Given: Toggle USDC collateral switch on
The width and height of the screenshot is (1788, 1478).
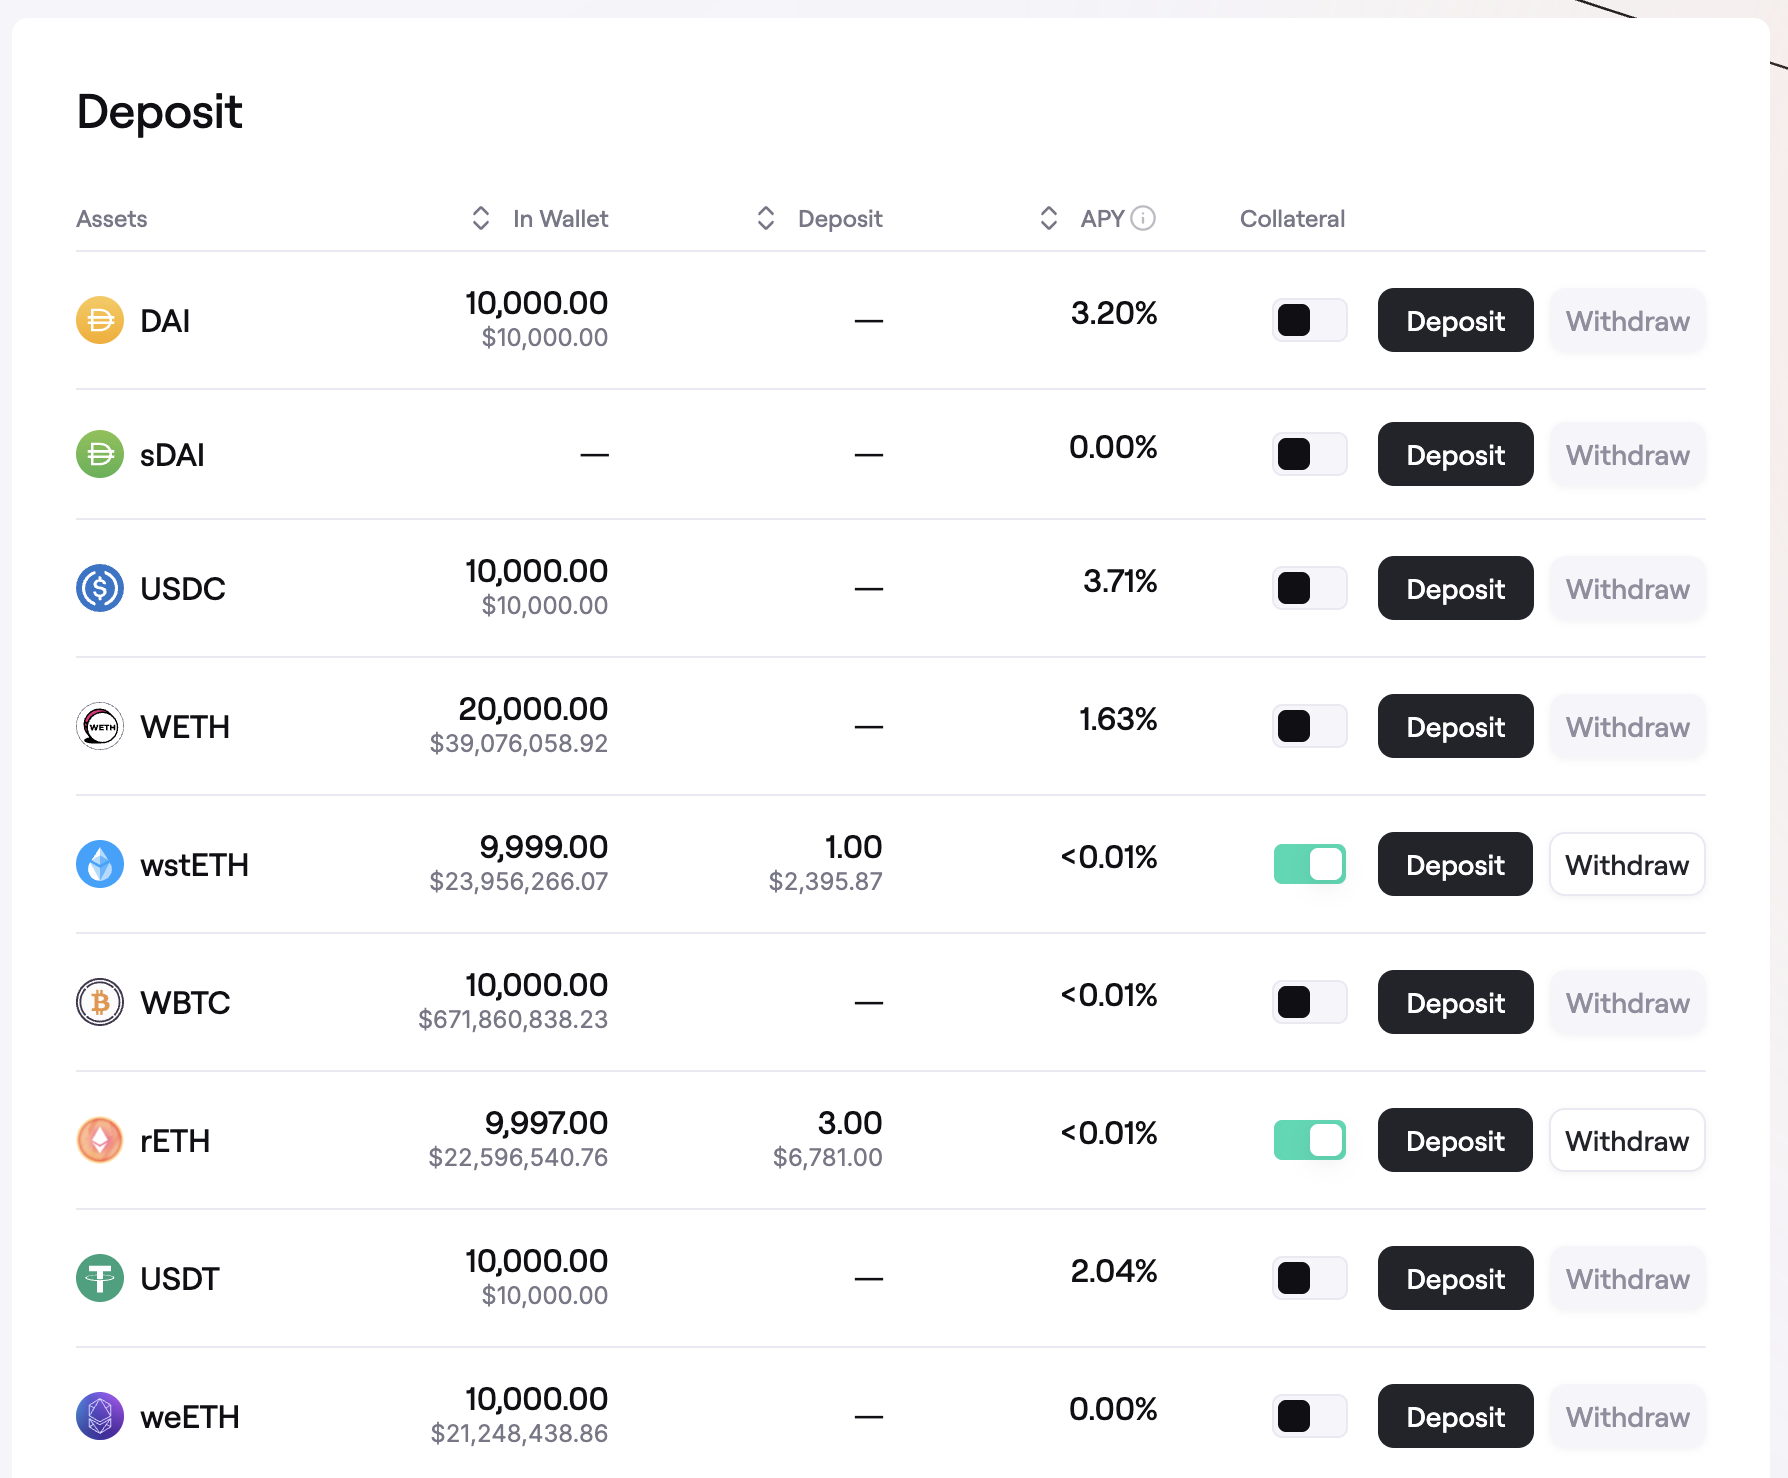Looking at the screenshot, I should [x=1309, y=588].
